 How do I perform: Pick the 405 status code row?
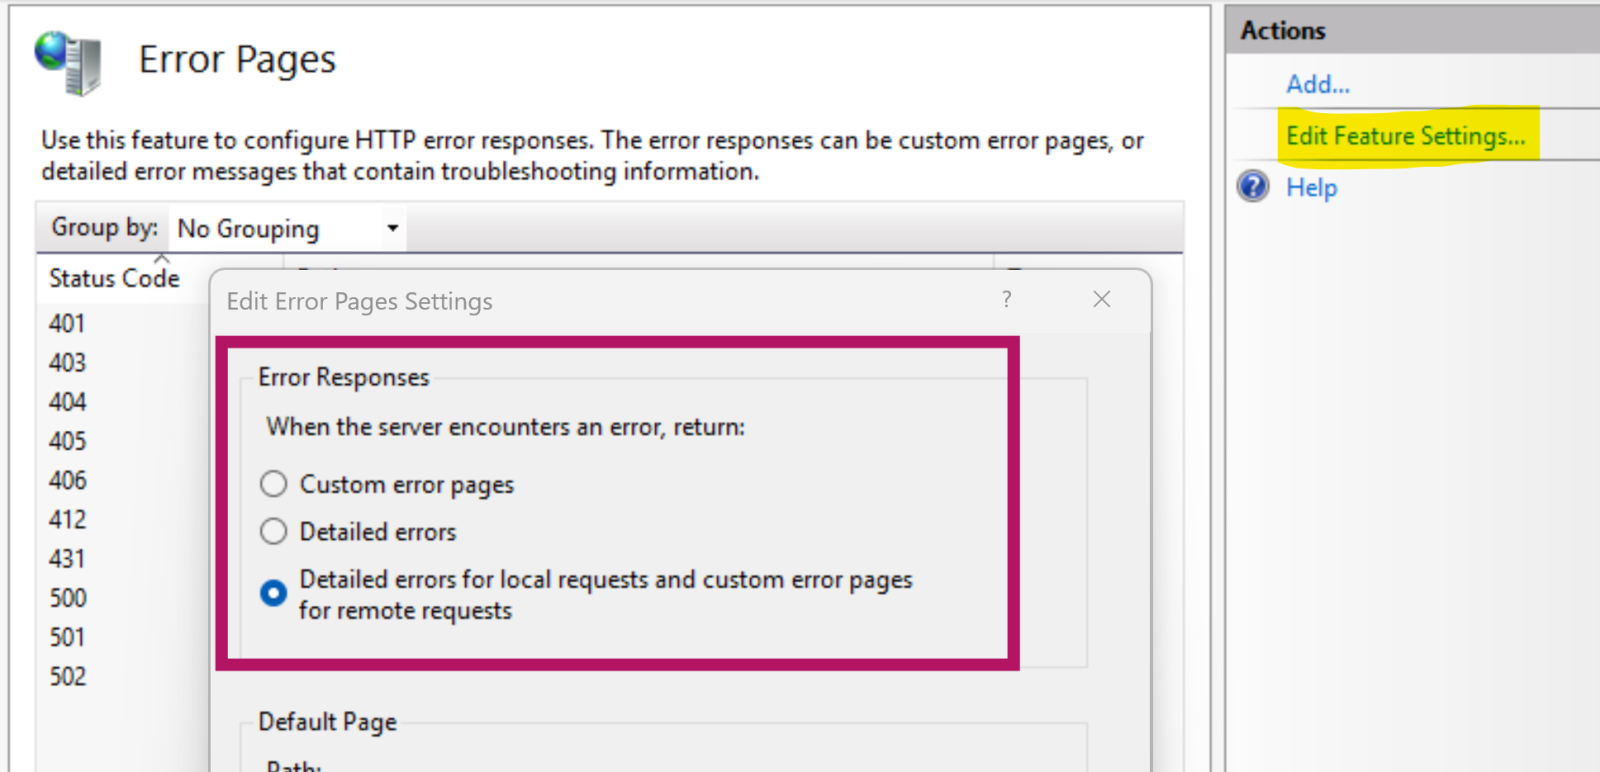coord(67,441)
